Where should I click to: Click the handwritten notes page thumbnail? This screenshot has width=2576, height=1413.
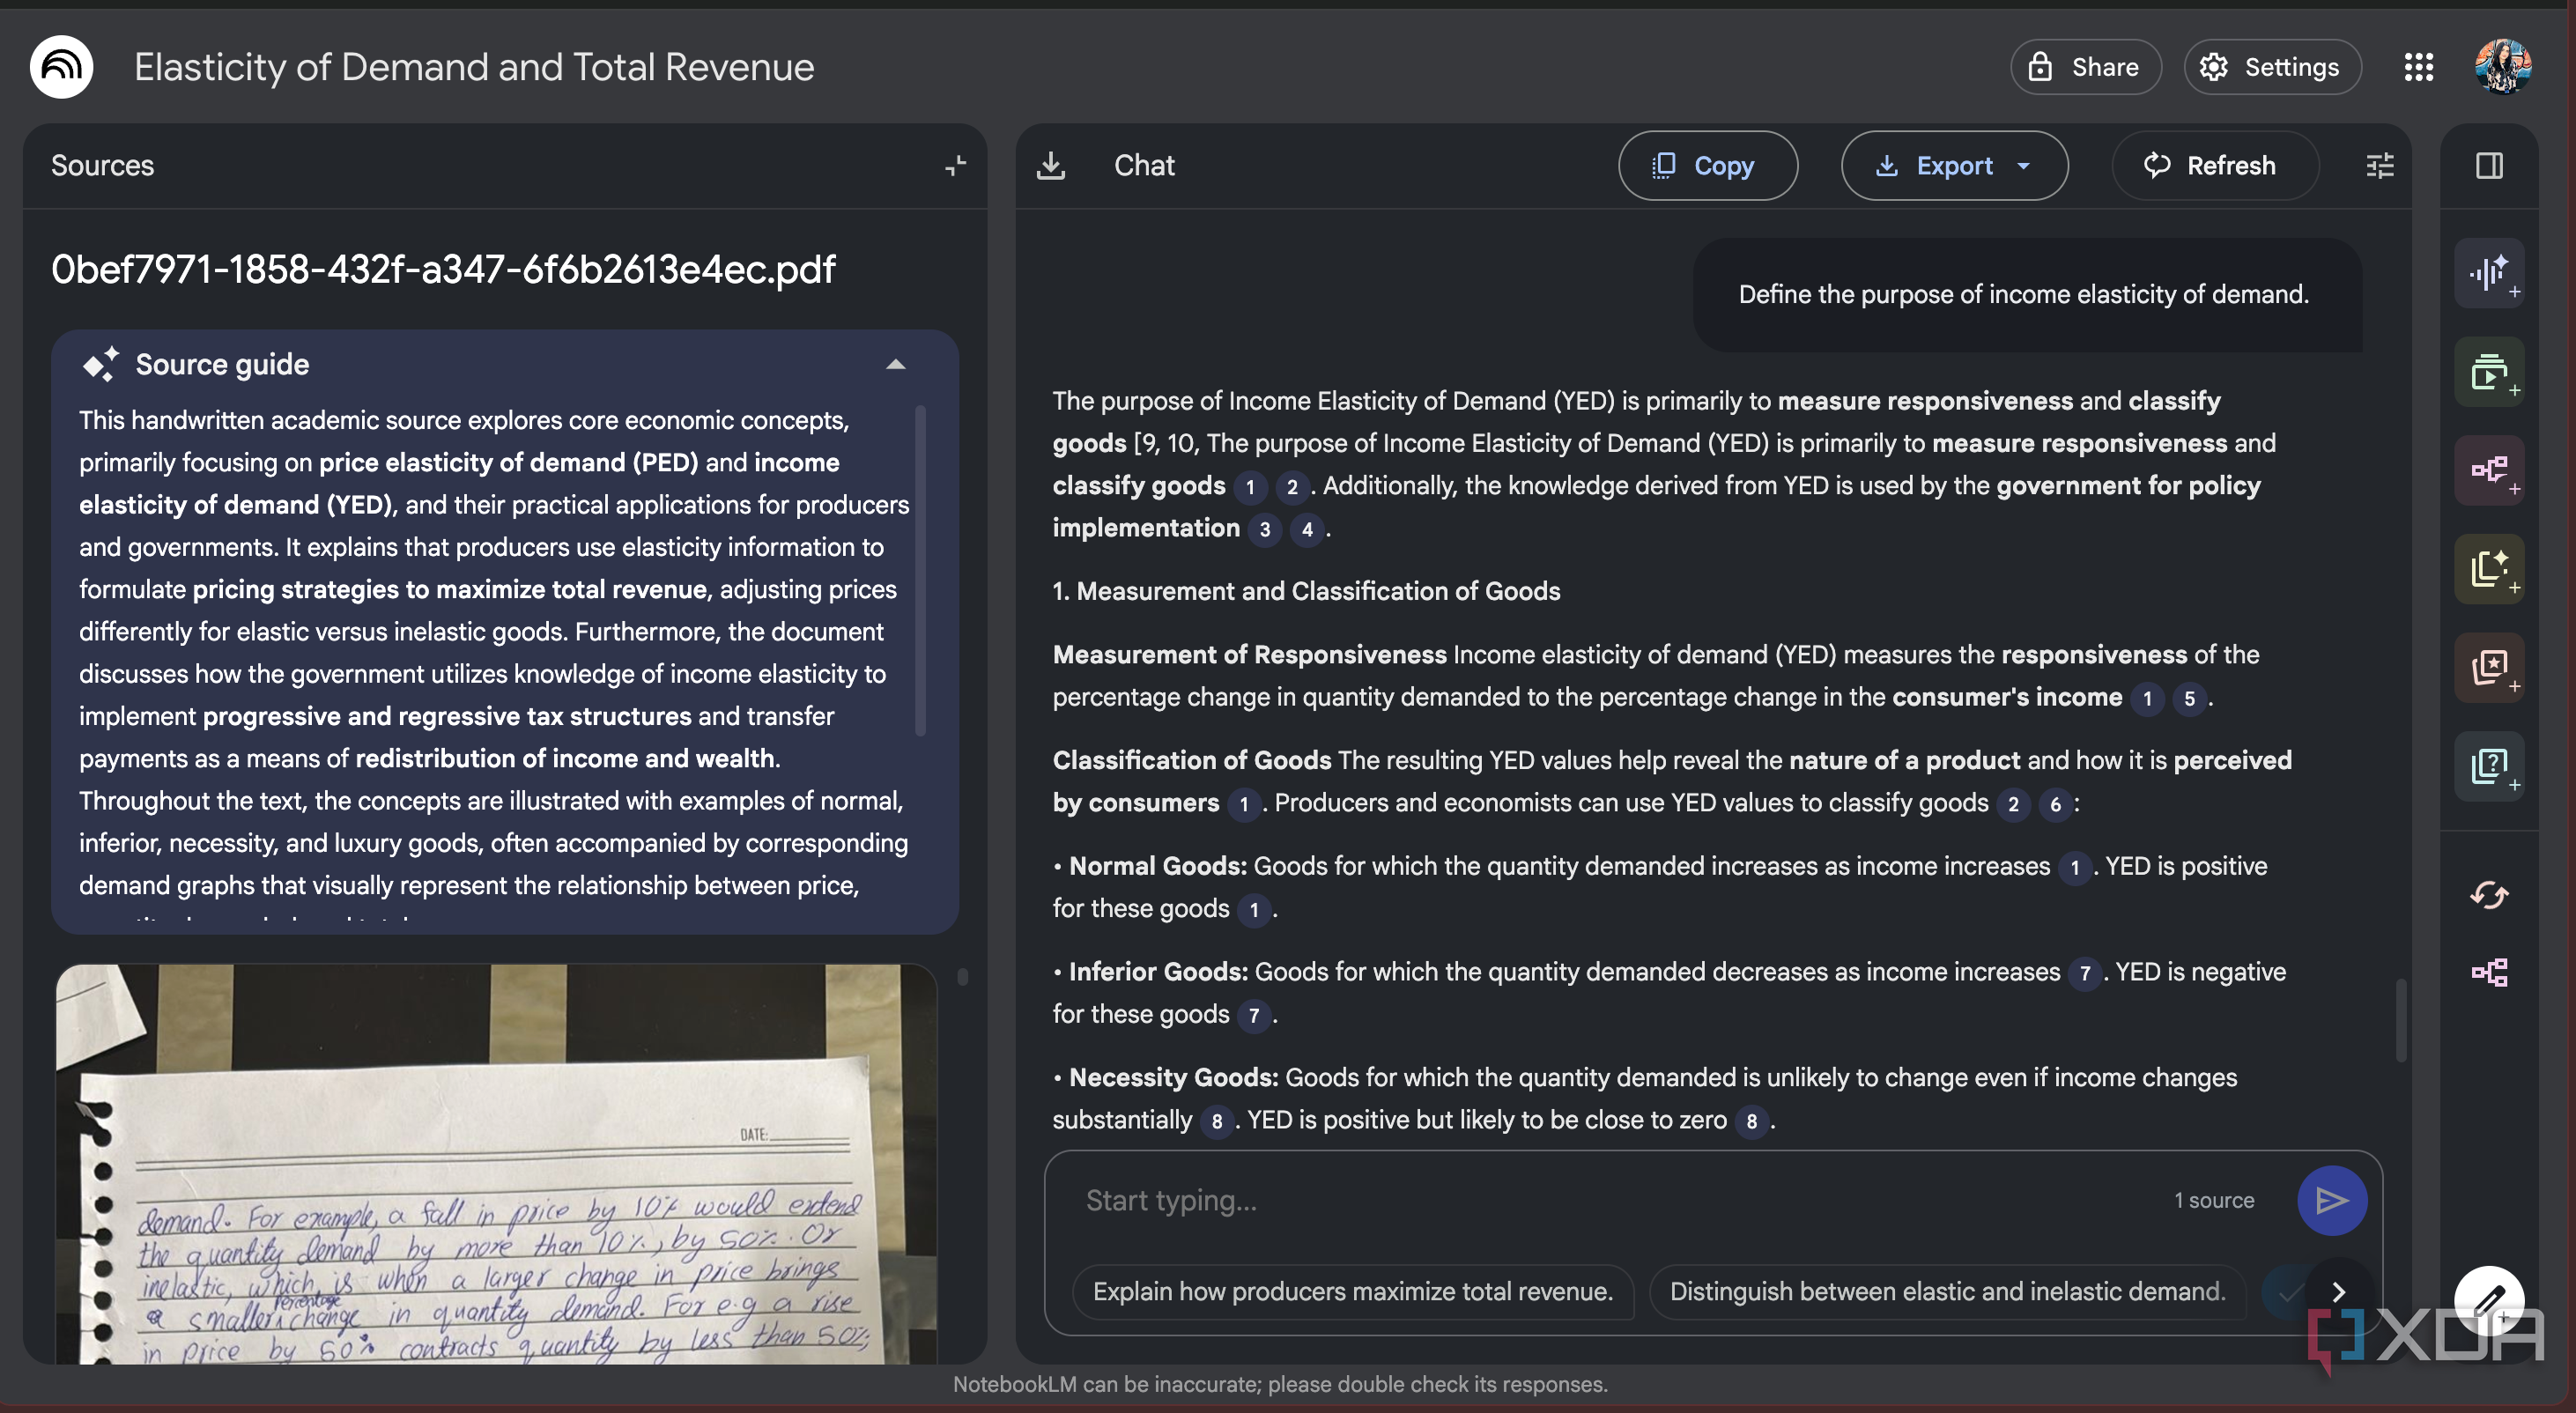[x=497, y=1164]
